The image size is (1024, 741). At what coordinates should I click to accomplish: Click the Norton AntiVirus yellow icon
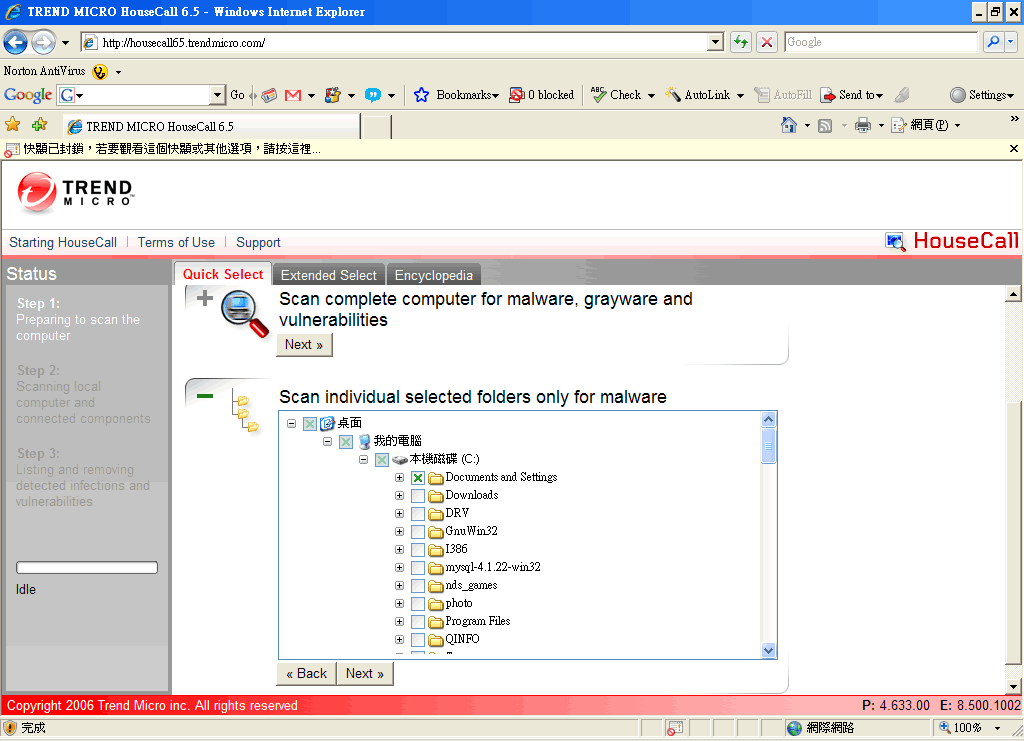tap(99, 72)
